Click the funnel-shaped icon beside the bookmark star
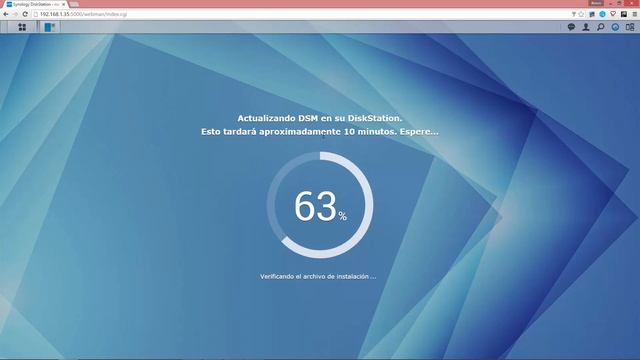Viewport: 640px width, 360px height. (x=573, y=14)
